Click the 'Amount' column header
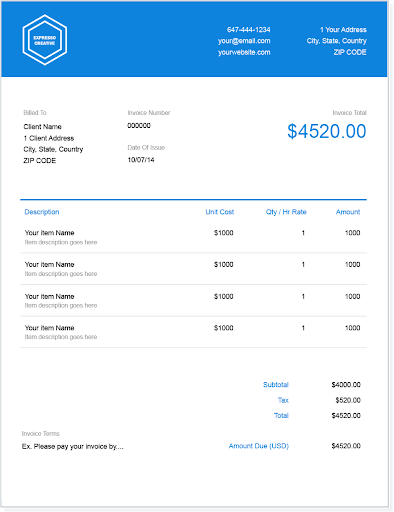 point(348,212)
